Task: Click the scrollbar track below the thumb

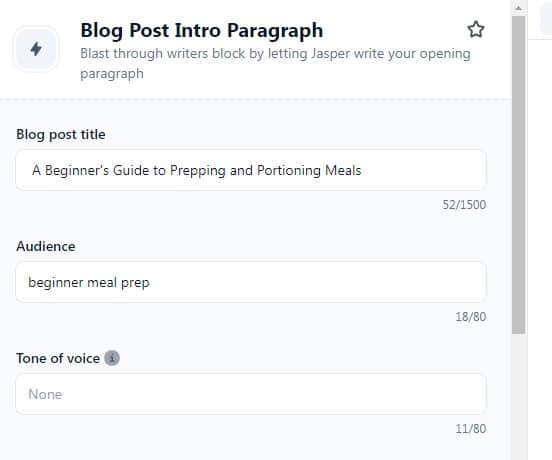Action: 519,396
